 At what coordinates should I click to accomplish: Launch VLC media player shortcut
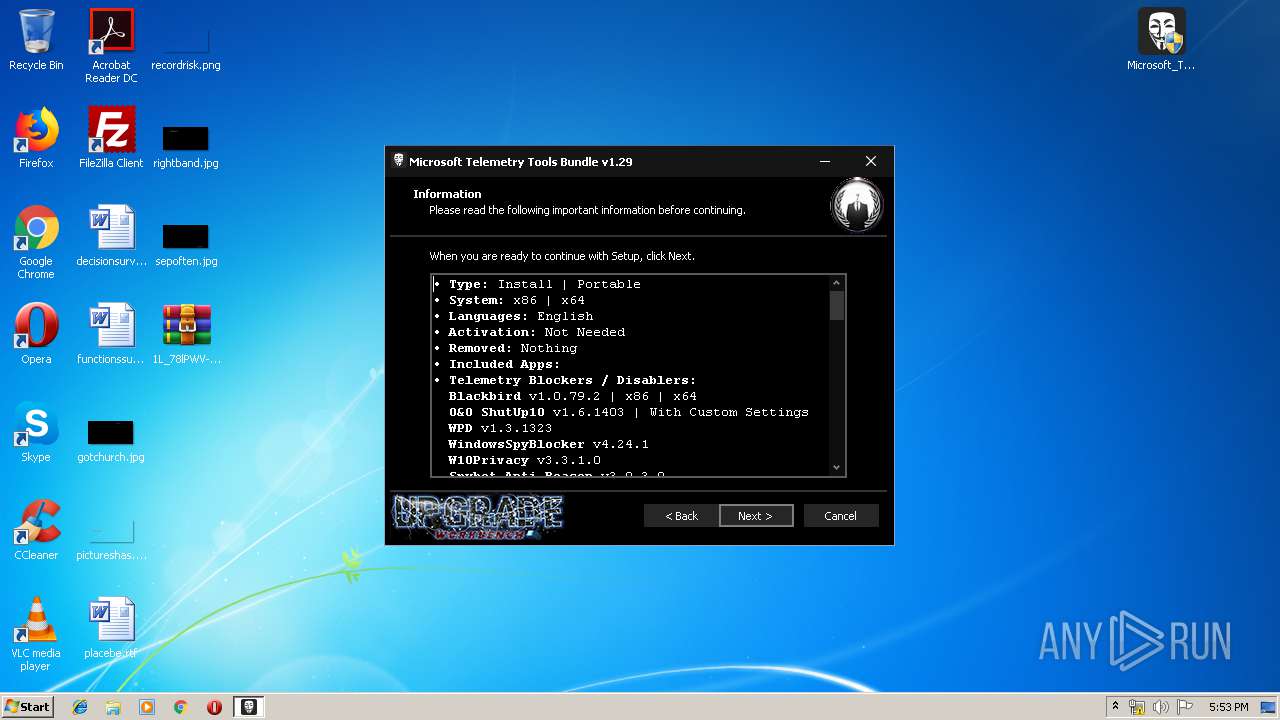click(36, 634)
